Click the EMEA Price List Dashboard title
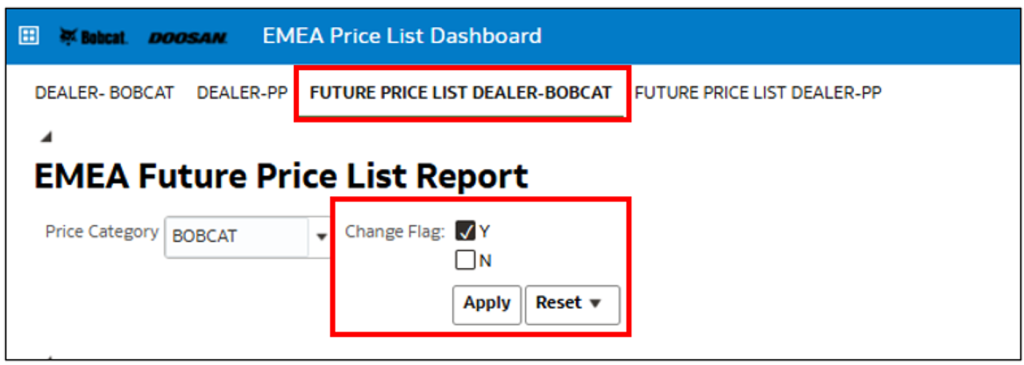Screen dimensions: 1024x365 coord(402,36)
